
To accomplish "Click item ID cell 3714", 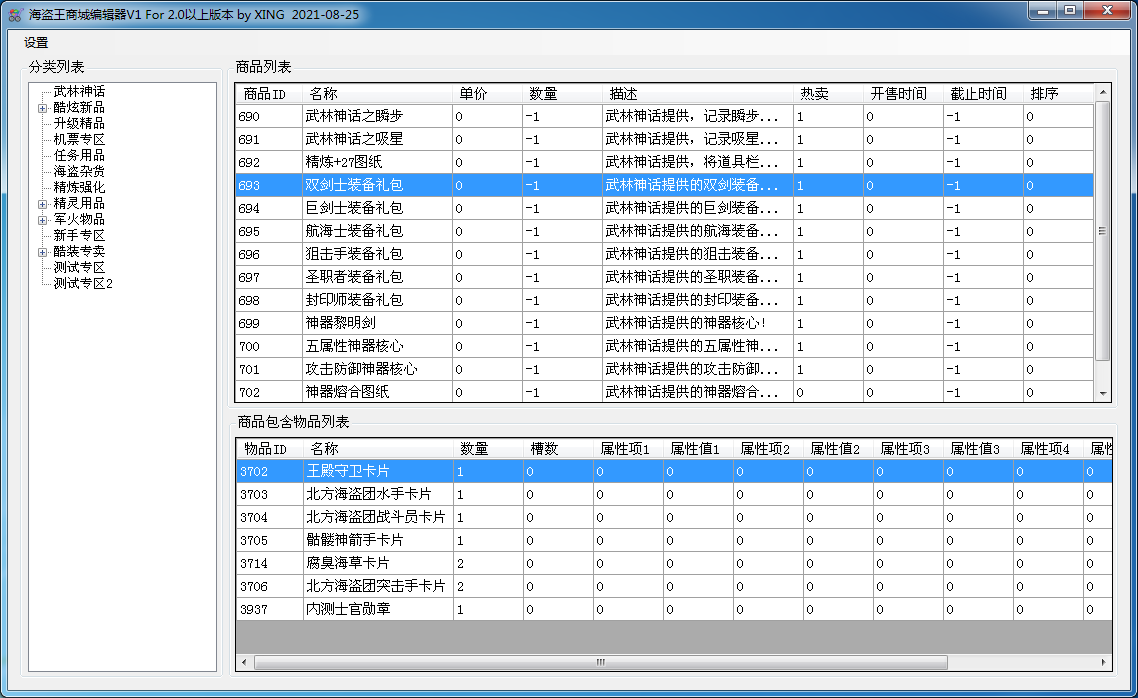I will pos(270,563).
